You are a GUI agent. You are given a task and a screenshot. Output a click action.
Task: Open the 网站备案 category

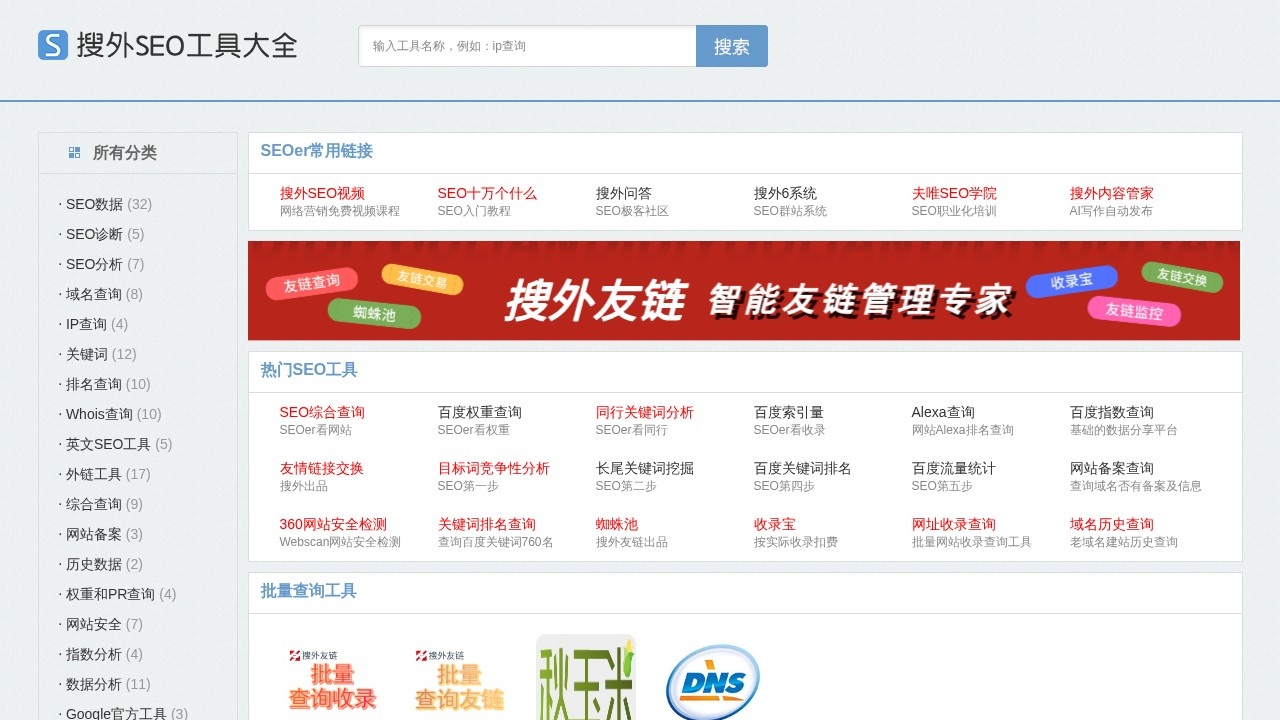click(94, 534)
